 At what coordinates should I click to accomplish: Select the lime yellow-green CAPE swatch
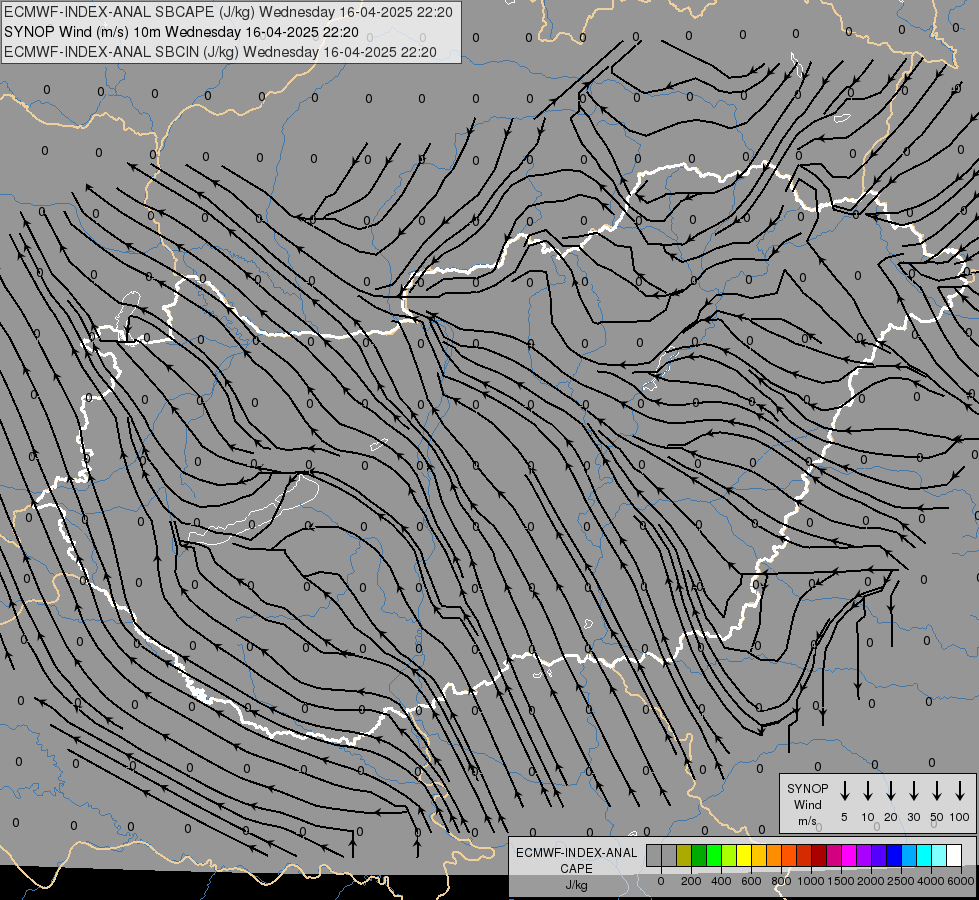pyautogui.click(x=729, y=856)
